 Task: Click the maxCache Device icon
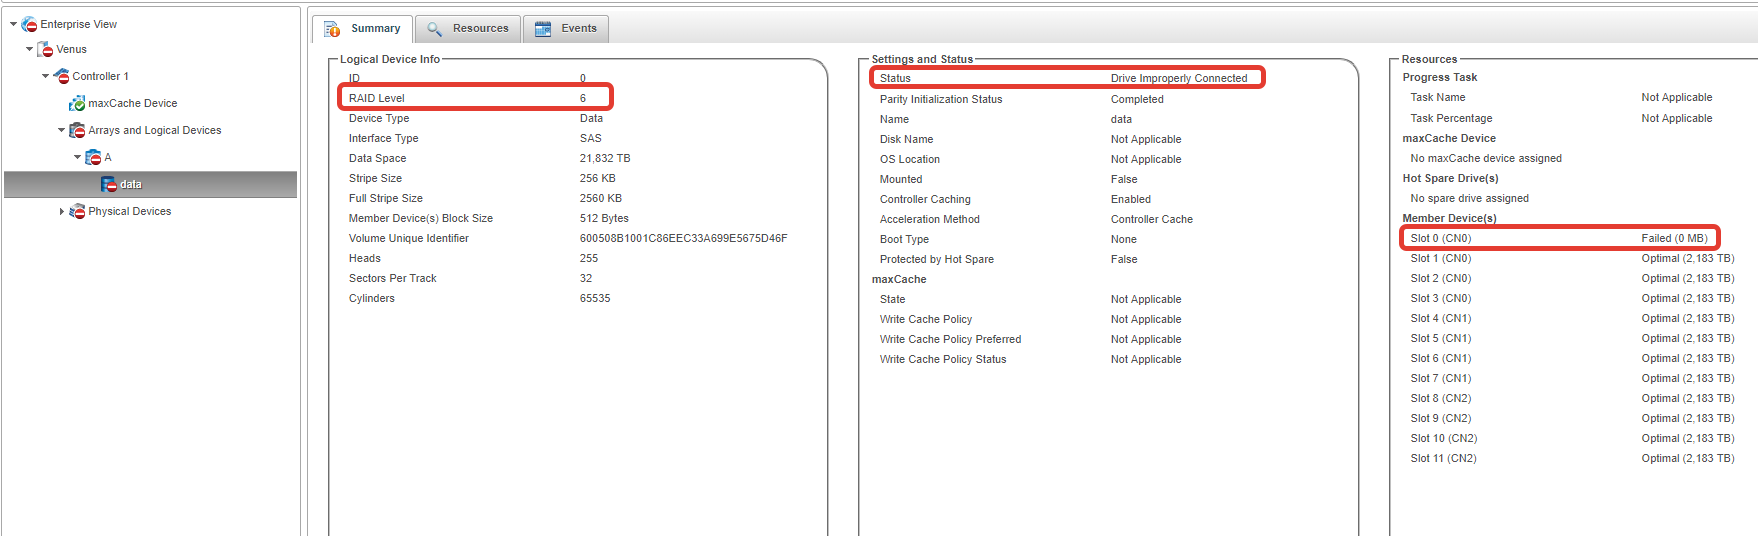click(x=77, y=103)
